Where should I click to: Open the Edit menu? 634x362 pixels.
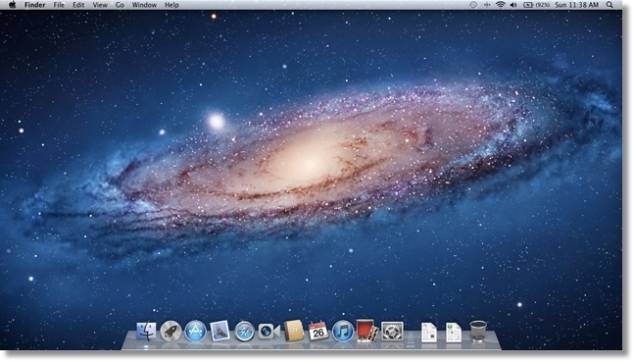pos(78,5)
